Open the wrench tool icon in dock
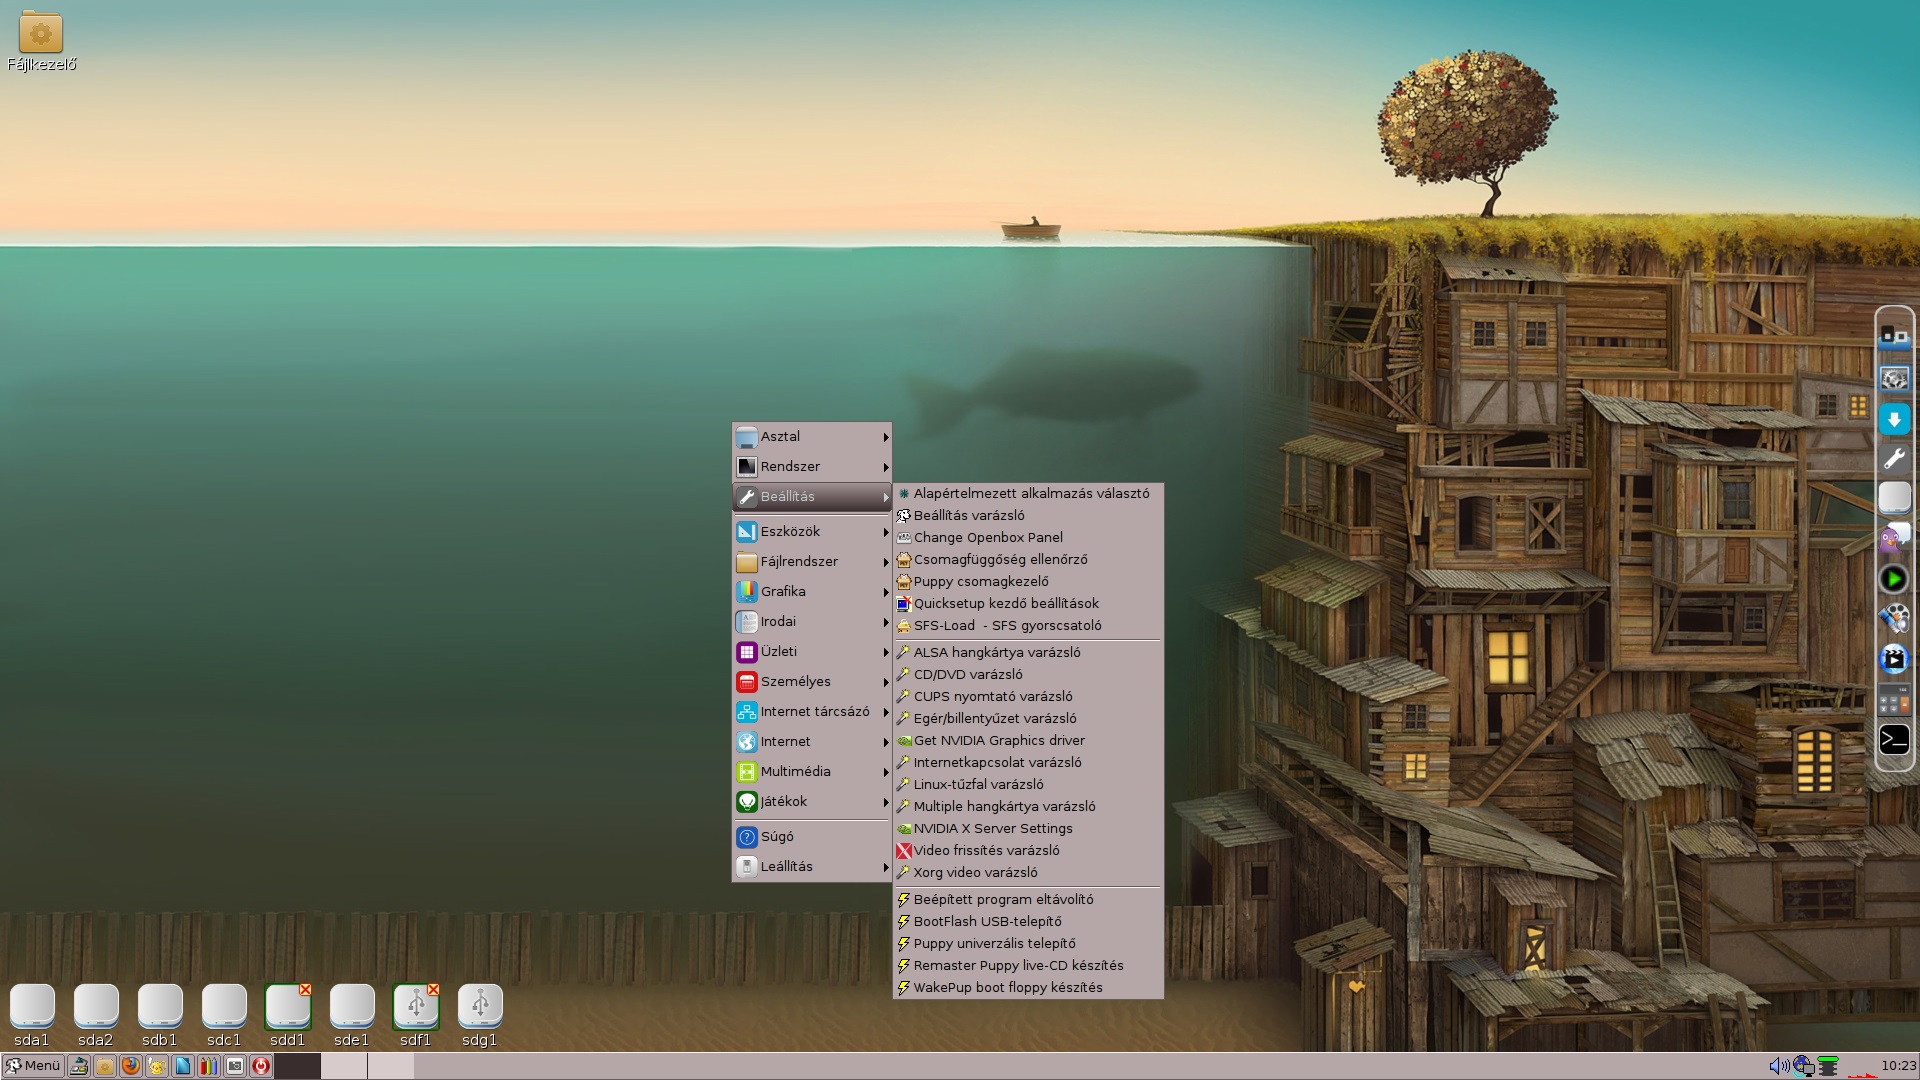This screenshot has height=1080, width=1920. [x=1894, y=459]
